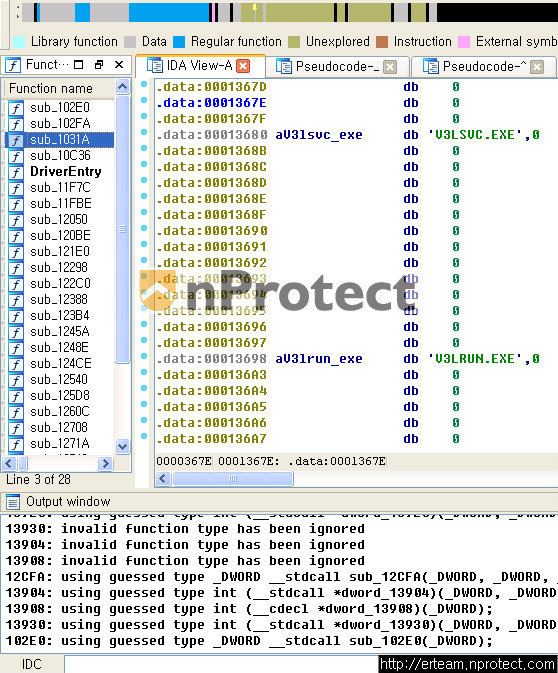Close the IDA View-A tab
Screen dimensions: 558x673
(x=243, y=66)
